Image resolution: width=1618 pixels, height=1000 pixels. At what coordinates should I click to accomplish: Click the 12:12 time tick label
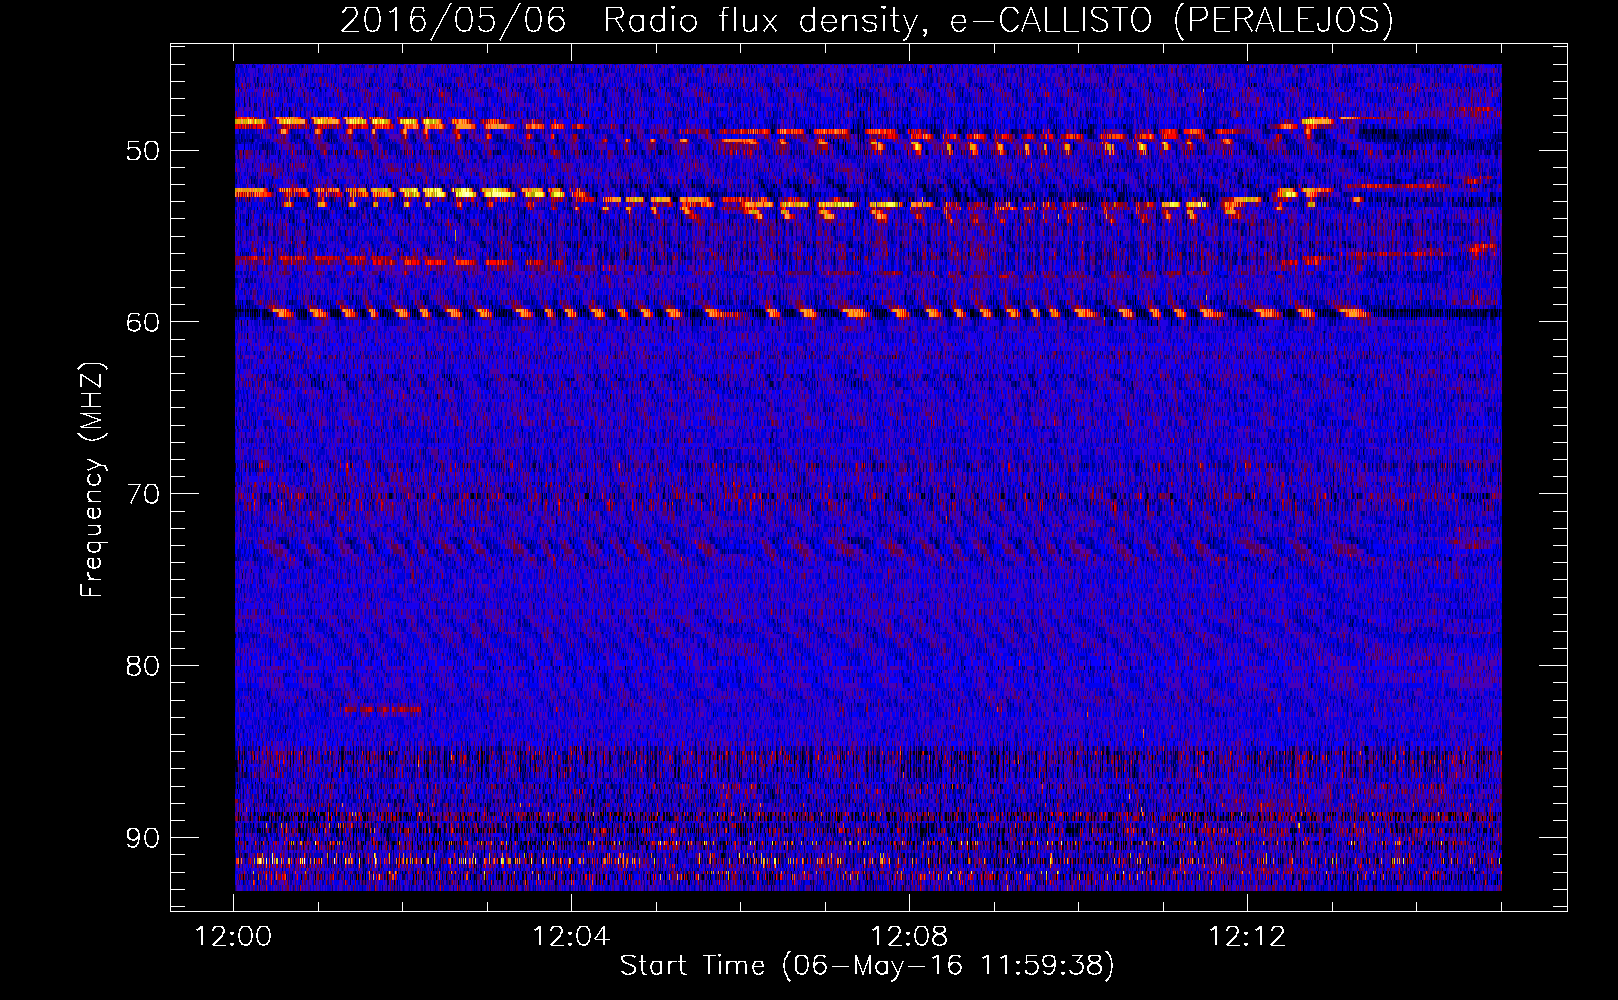[x=1247, y=937]
